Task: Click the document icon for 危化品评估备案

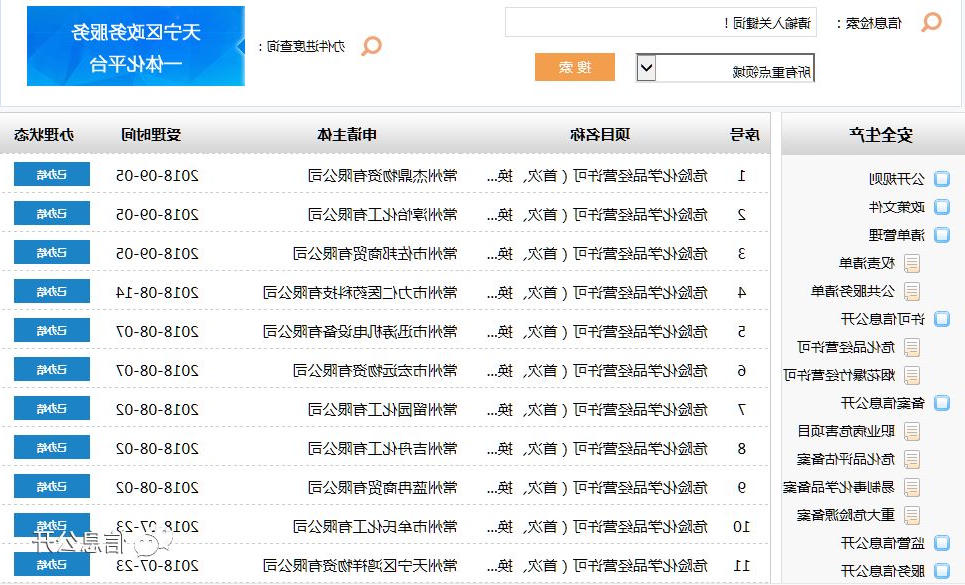Action: pos(912,459)
